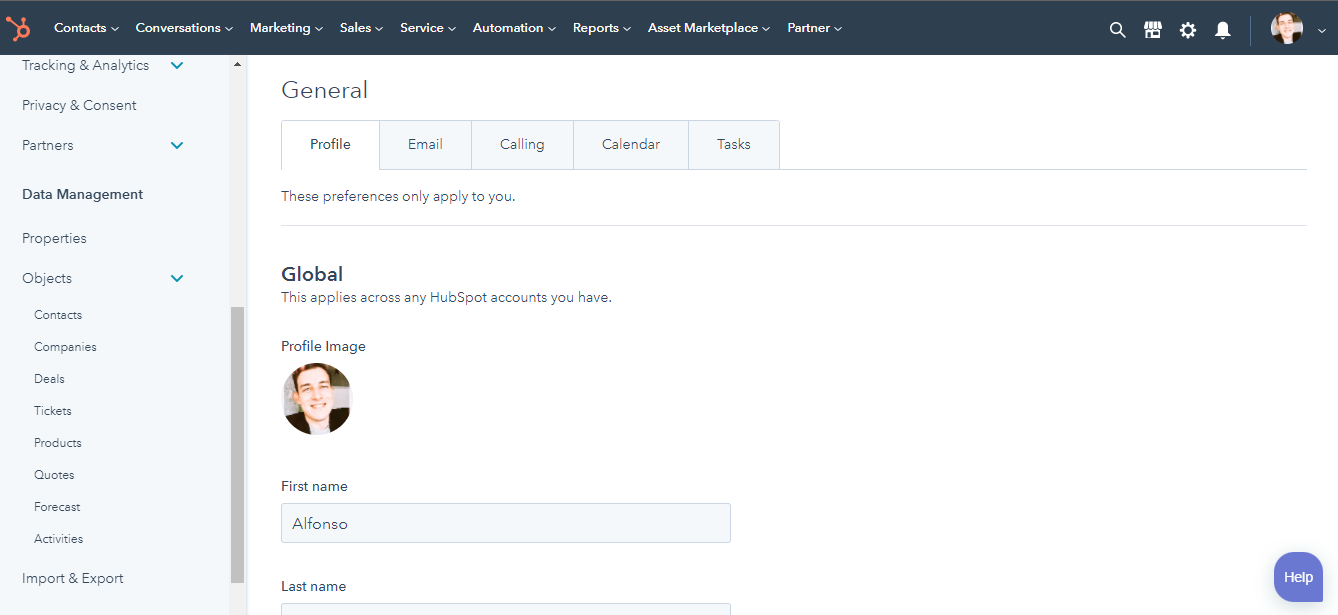
Task: Click the Profile Image thumbnail
Action: click(x=317, y=398)
